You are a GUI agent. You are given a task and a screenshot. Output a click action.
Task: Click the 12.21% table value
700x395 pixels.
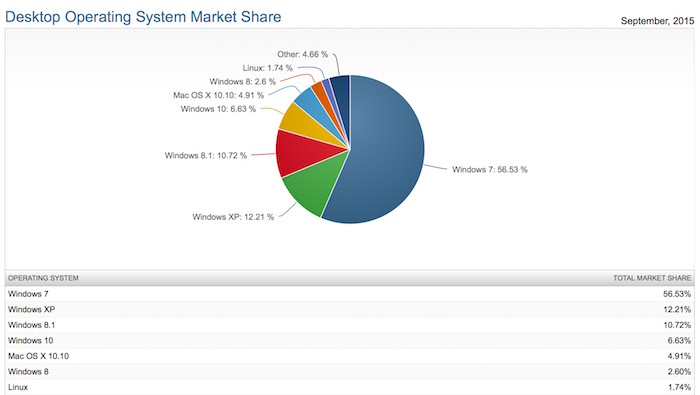pos(677,309)
